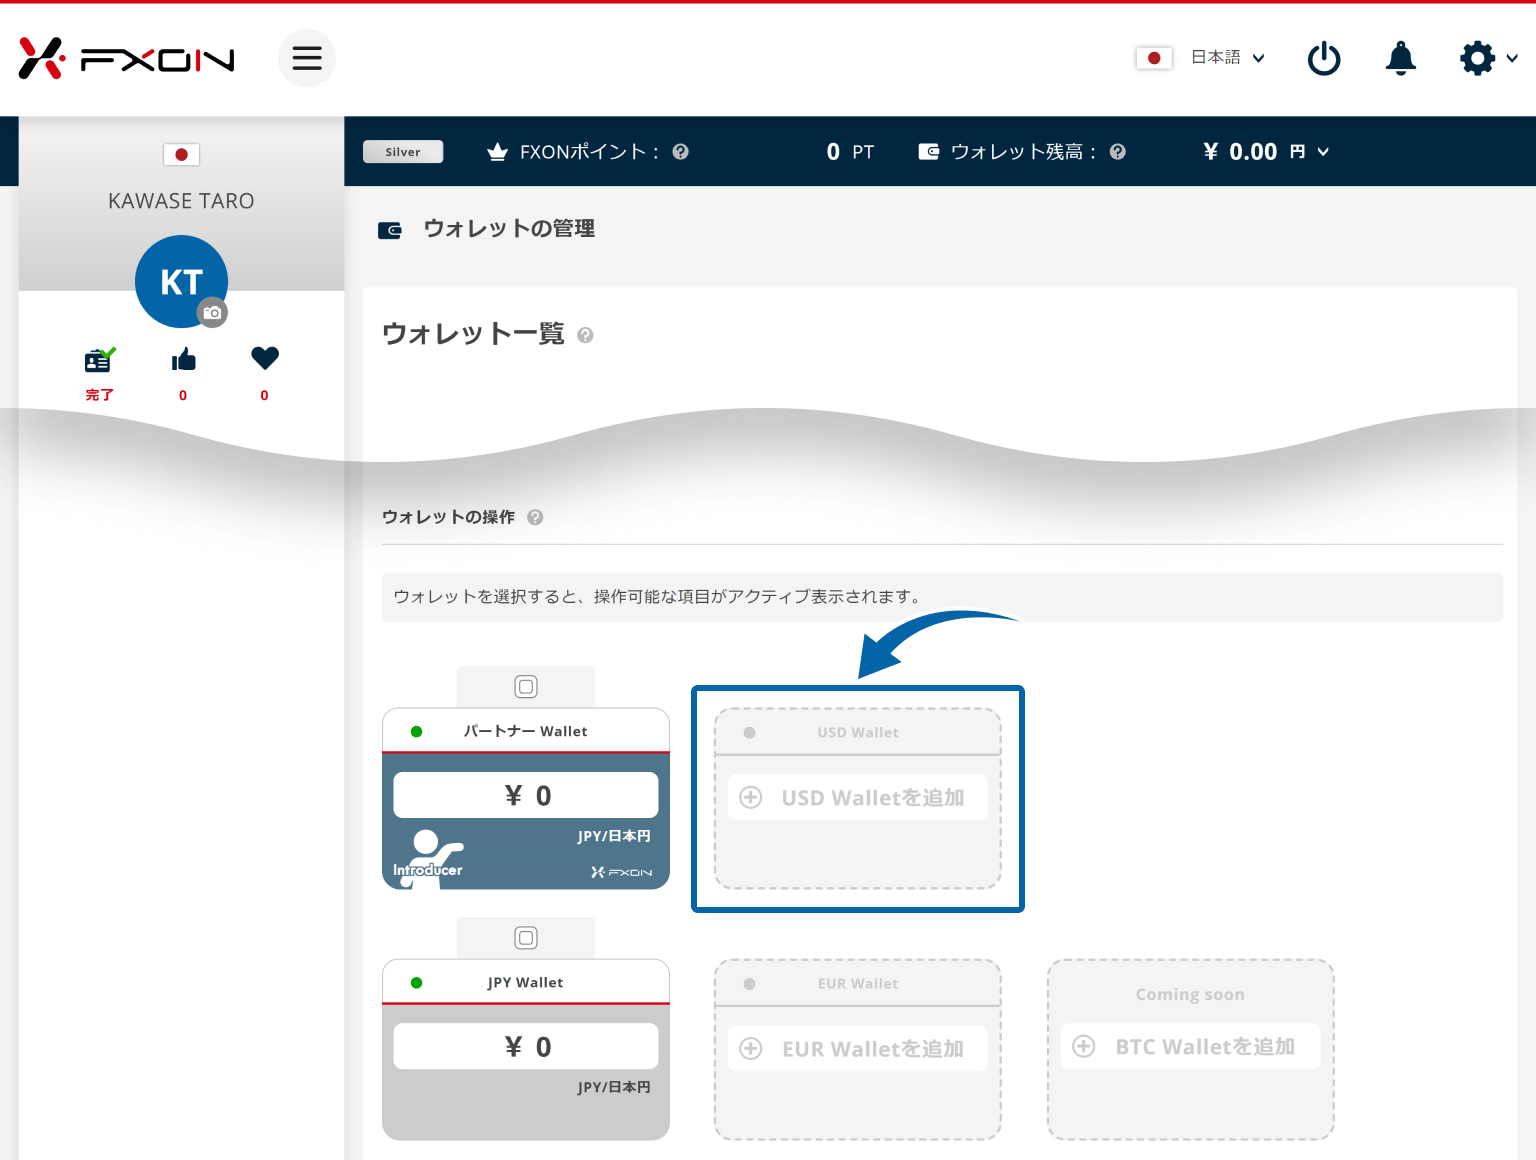
Task: Click the FXON points crown icon
Action: [497, 152]
